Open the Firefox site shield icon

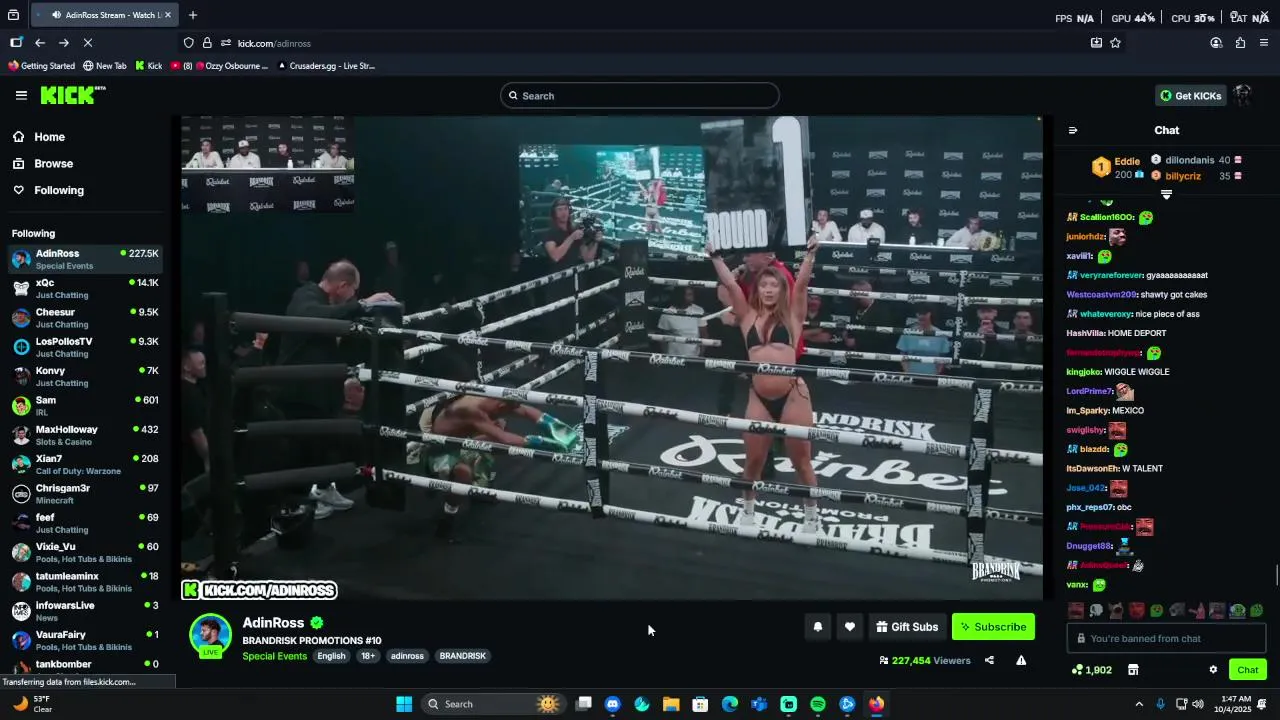click(188, 43)
